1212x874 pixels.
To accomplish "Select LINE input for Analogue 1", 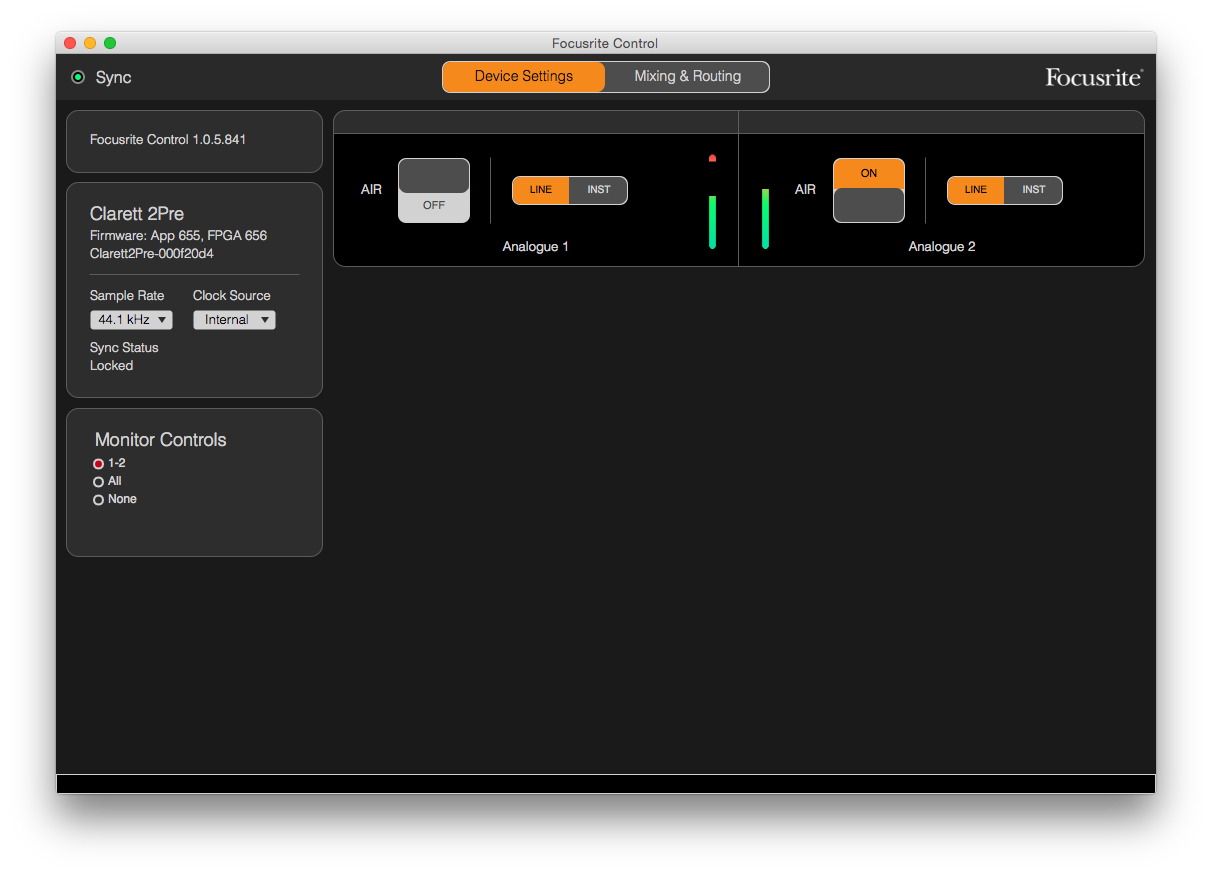I will click(541, 190).
